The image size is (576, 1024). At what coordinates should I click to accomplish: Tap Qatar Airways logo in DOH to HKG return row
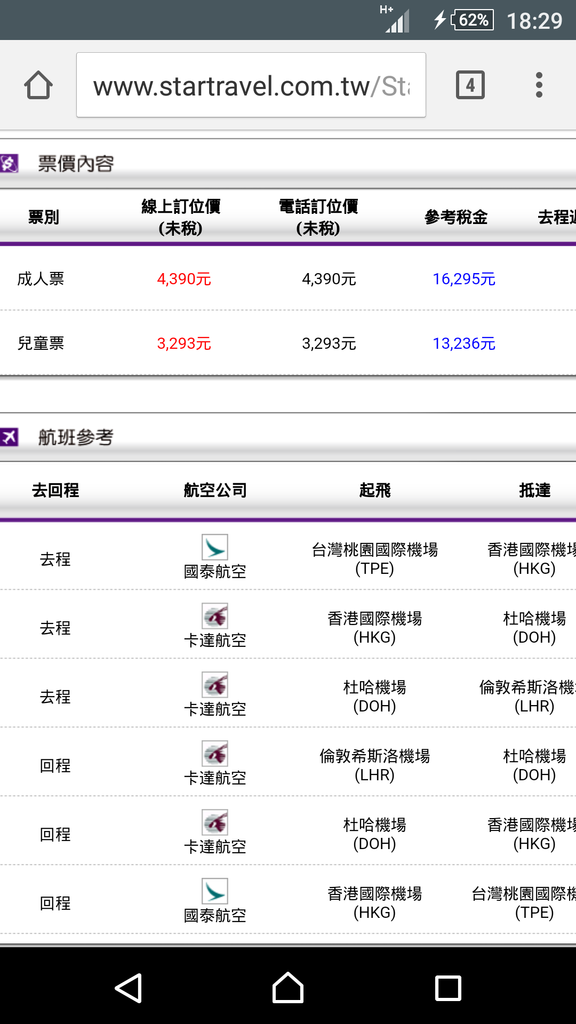click(215, 822)
